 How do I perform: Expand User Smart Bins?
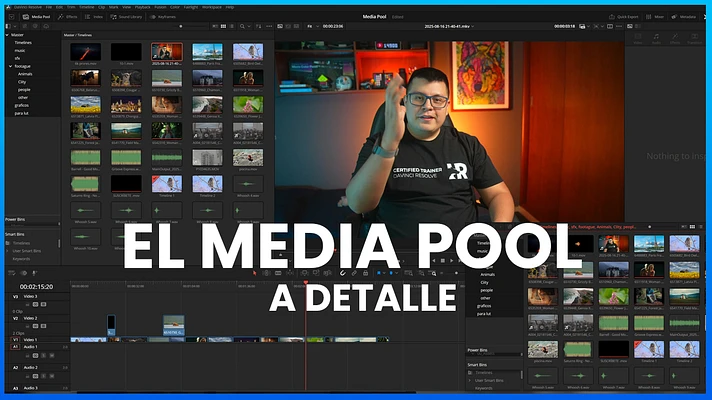coord(7,251)
